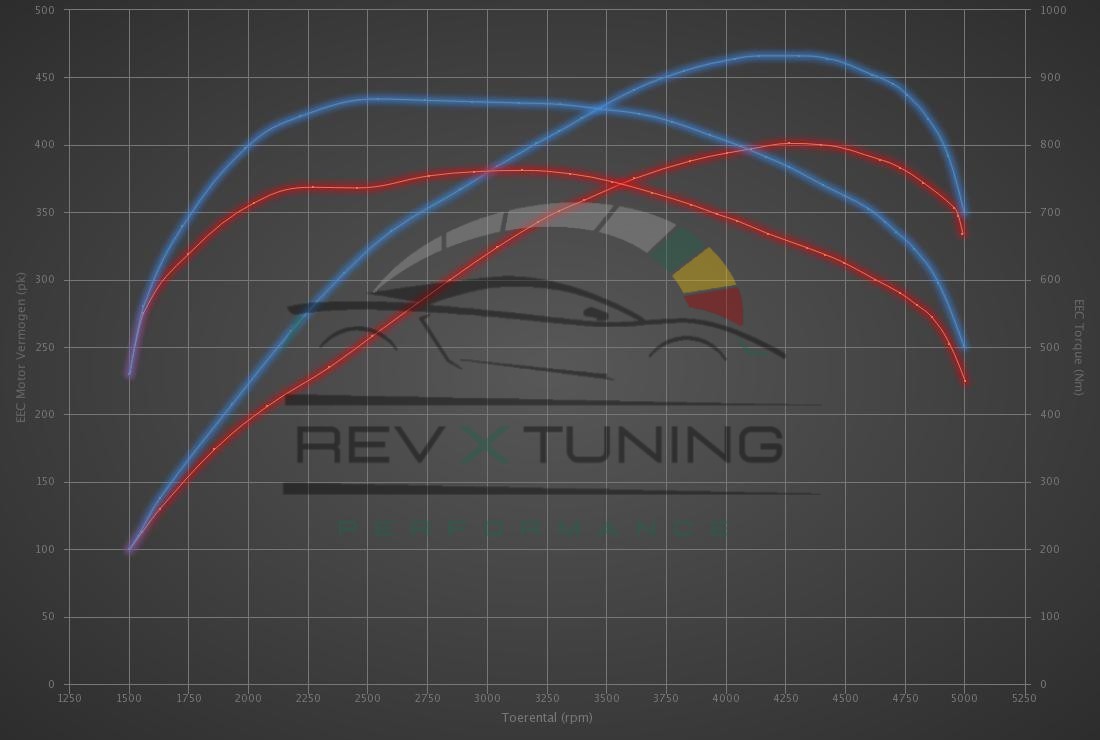Click the peak of the blue power curve
1100x740 pixels.
point(785,56)
